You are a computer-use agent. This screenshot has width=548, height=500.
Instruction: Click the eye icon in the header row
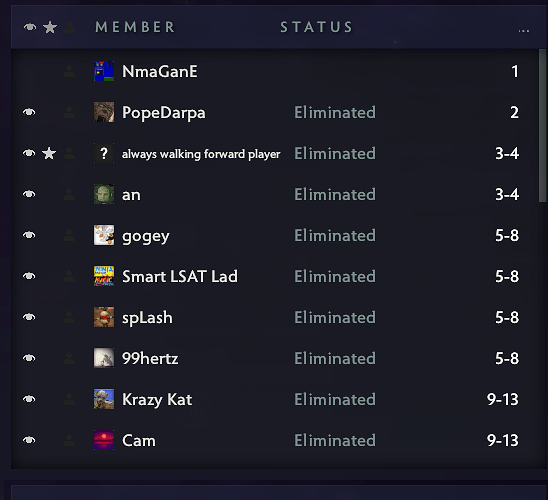click(30, 27)
